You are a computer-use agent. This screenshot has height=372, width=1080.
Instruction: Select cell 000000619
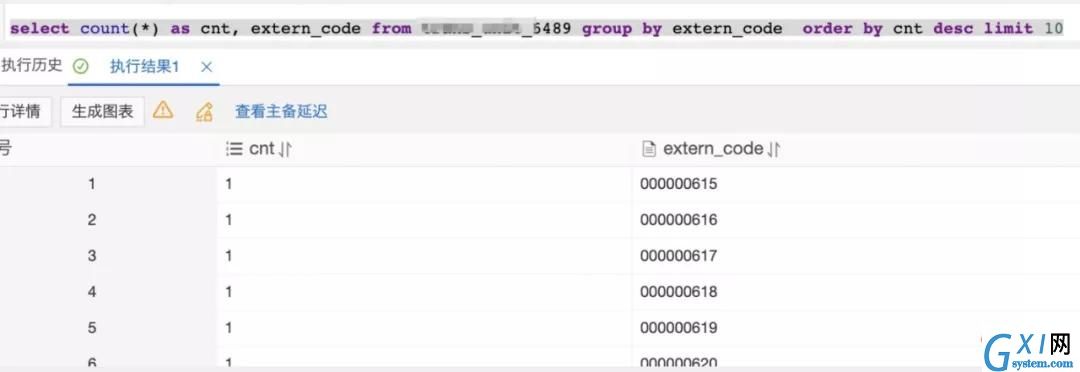(x=678, y=327)
